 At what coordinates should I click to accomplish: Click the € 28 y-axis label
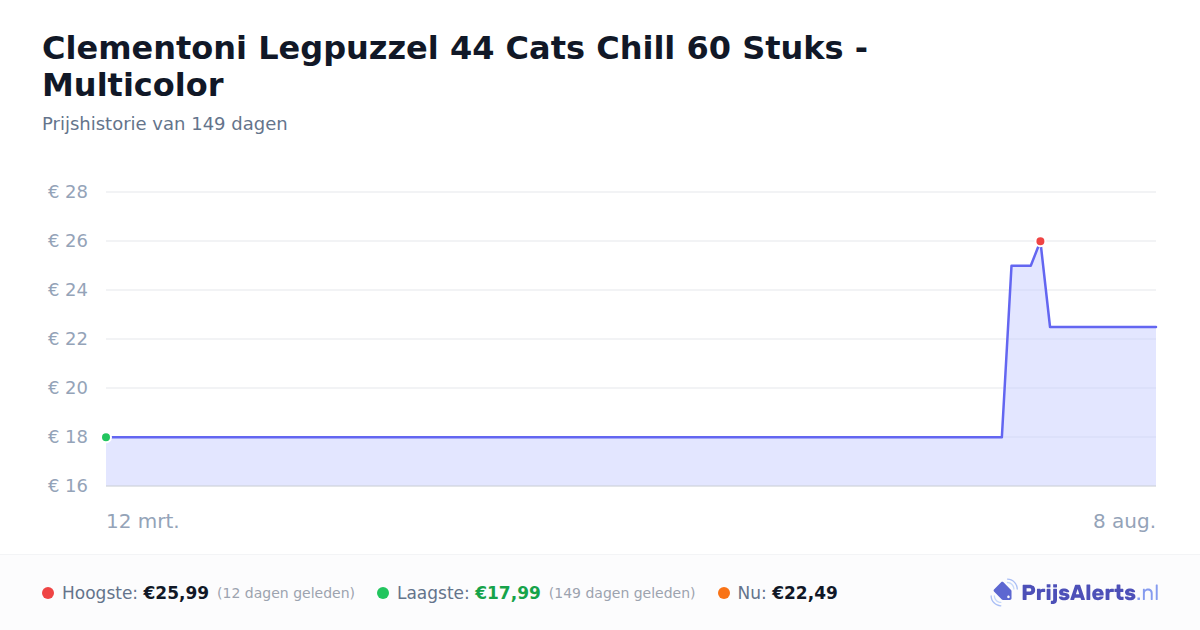68,192
